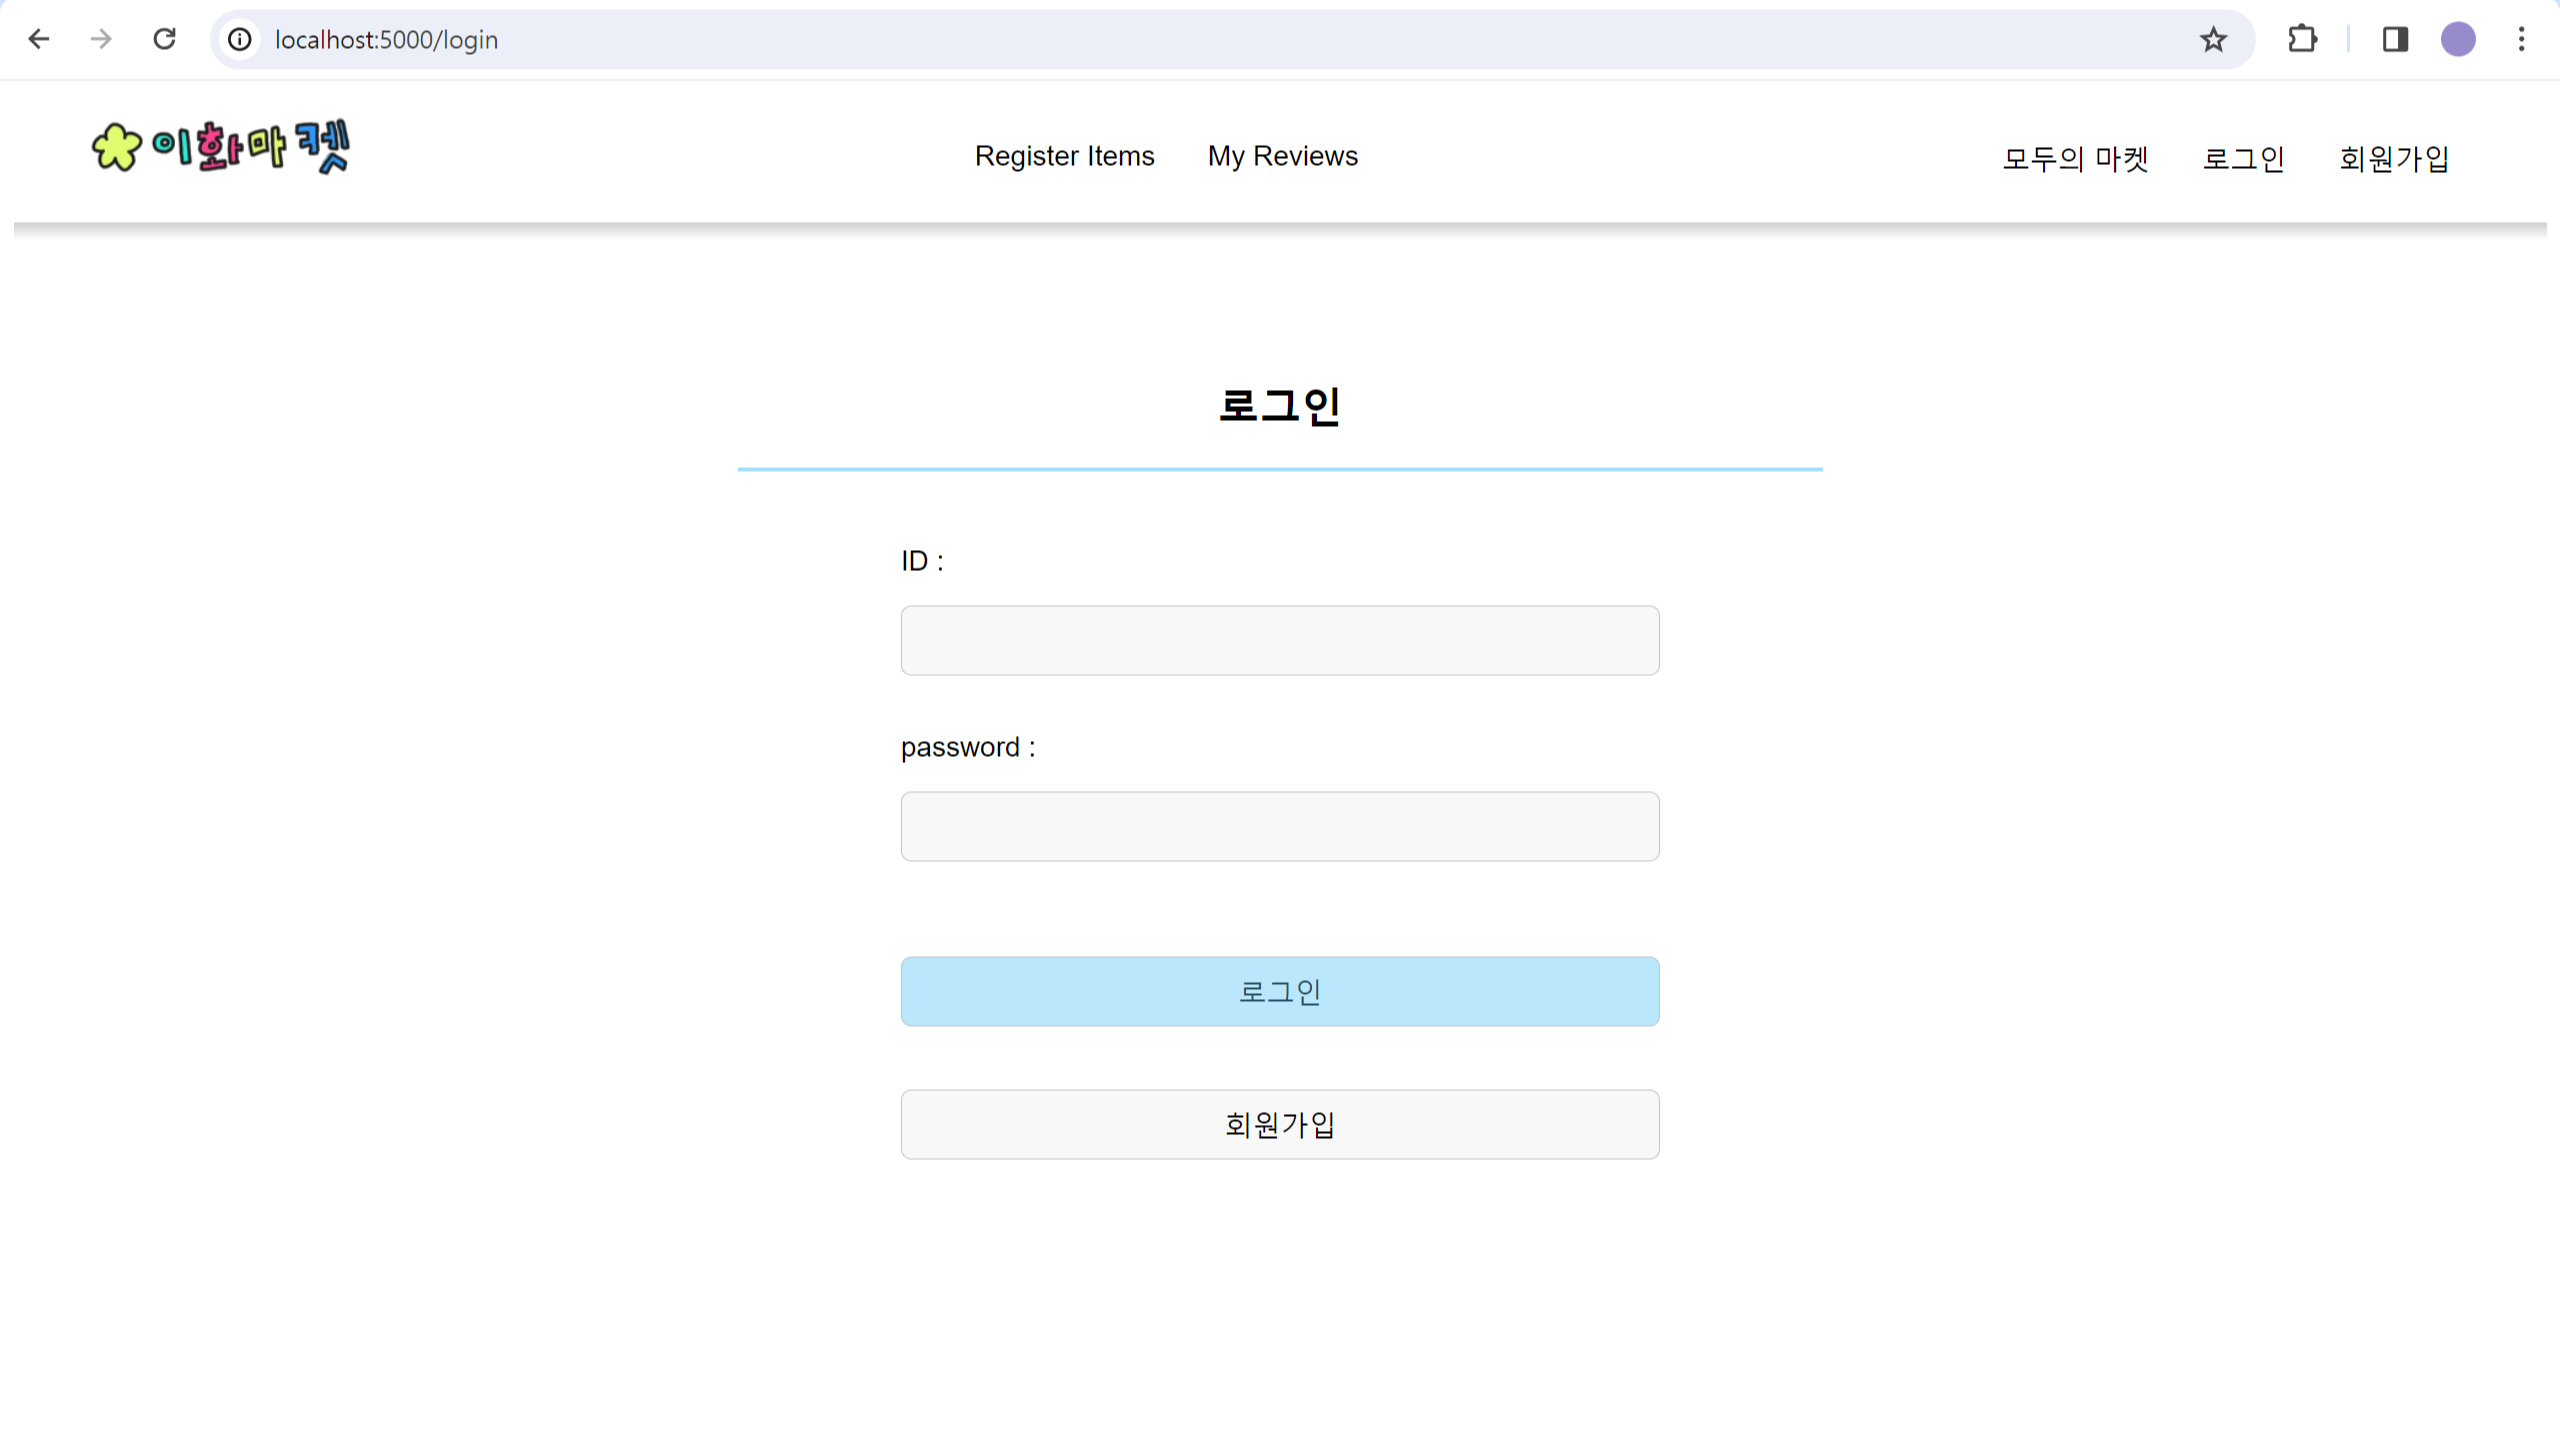This screenshot has height=1454, width=2560.
Task: Click 회원가입 link in top navigation
Action: pyautogui.click(x=2393, y=158)
